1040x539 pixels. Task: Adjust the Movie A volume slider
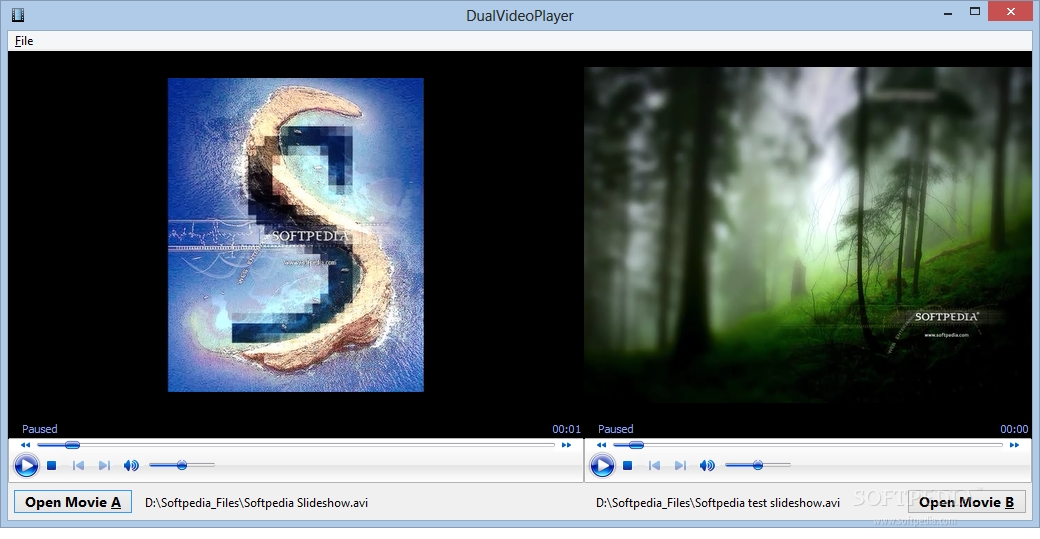(x=182, y=465)
